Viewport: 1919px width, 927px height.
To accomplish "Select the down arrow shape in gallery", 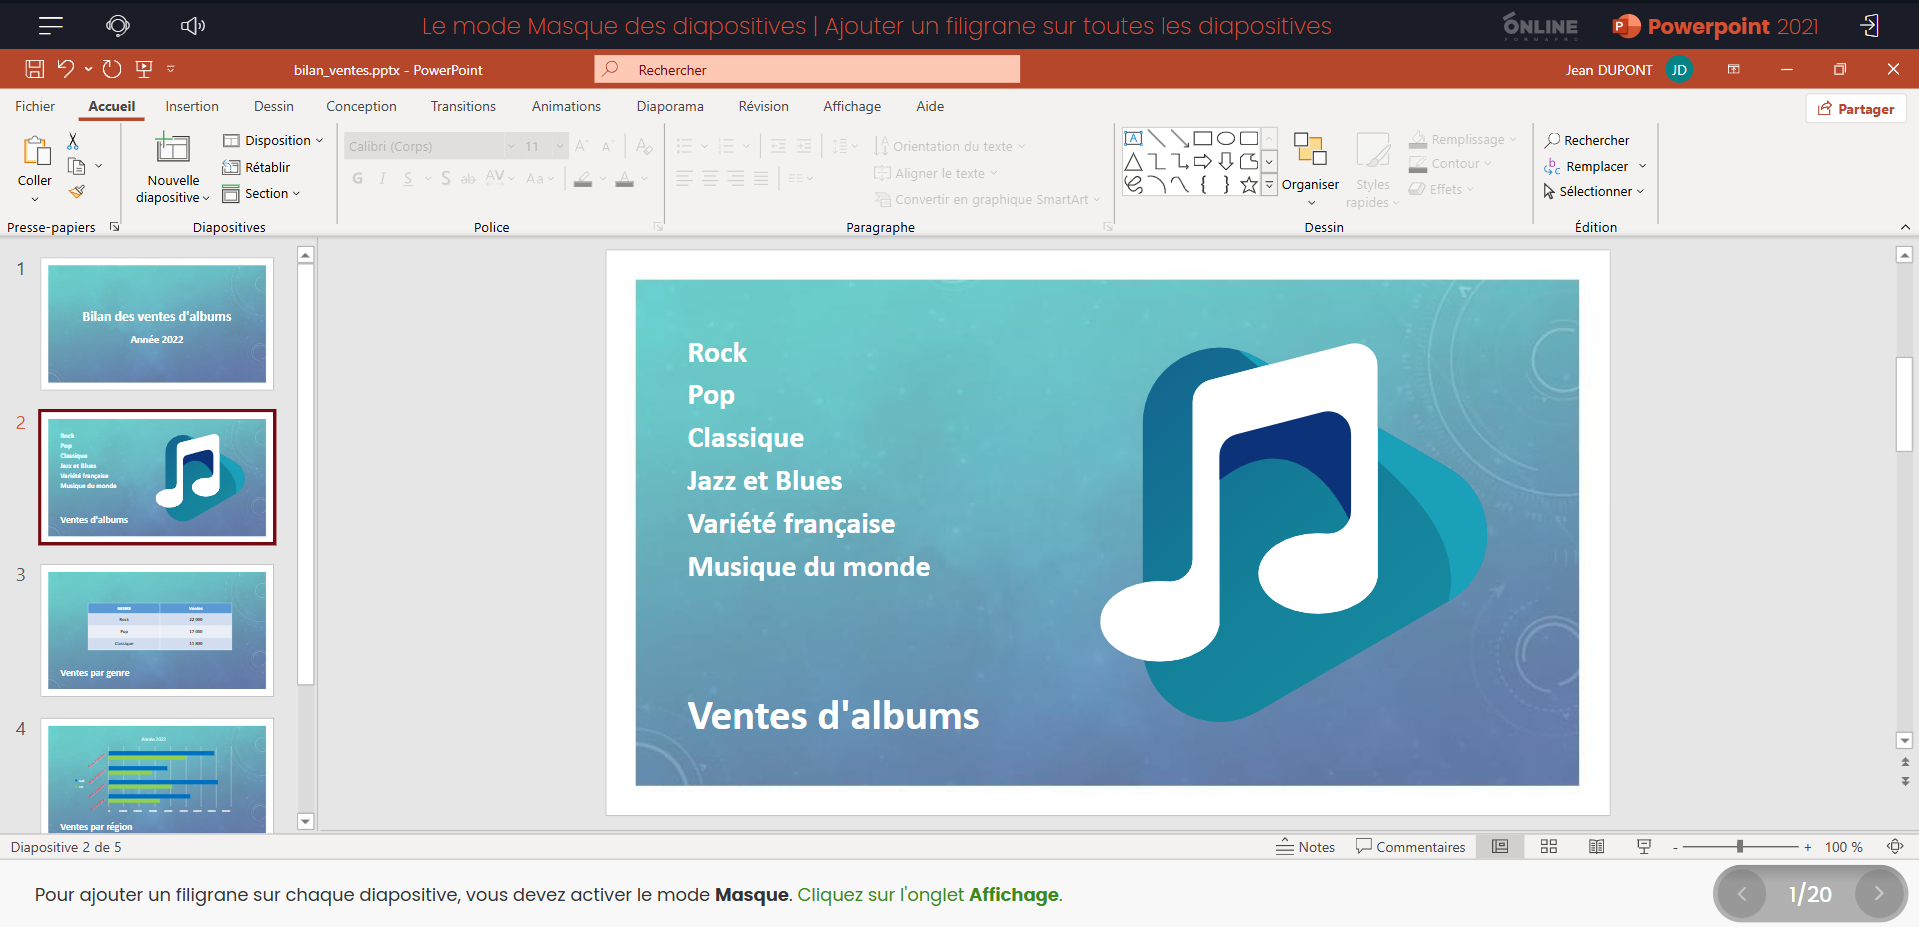I will pos(1226,161).
